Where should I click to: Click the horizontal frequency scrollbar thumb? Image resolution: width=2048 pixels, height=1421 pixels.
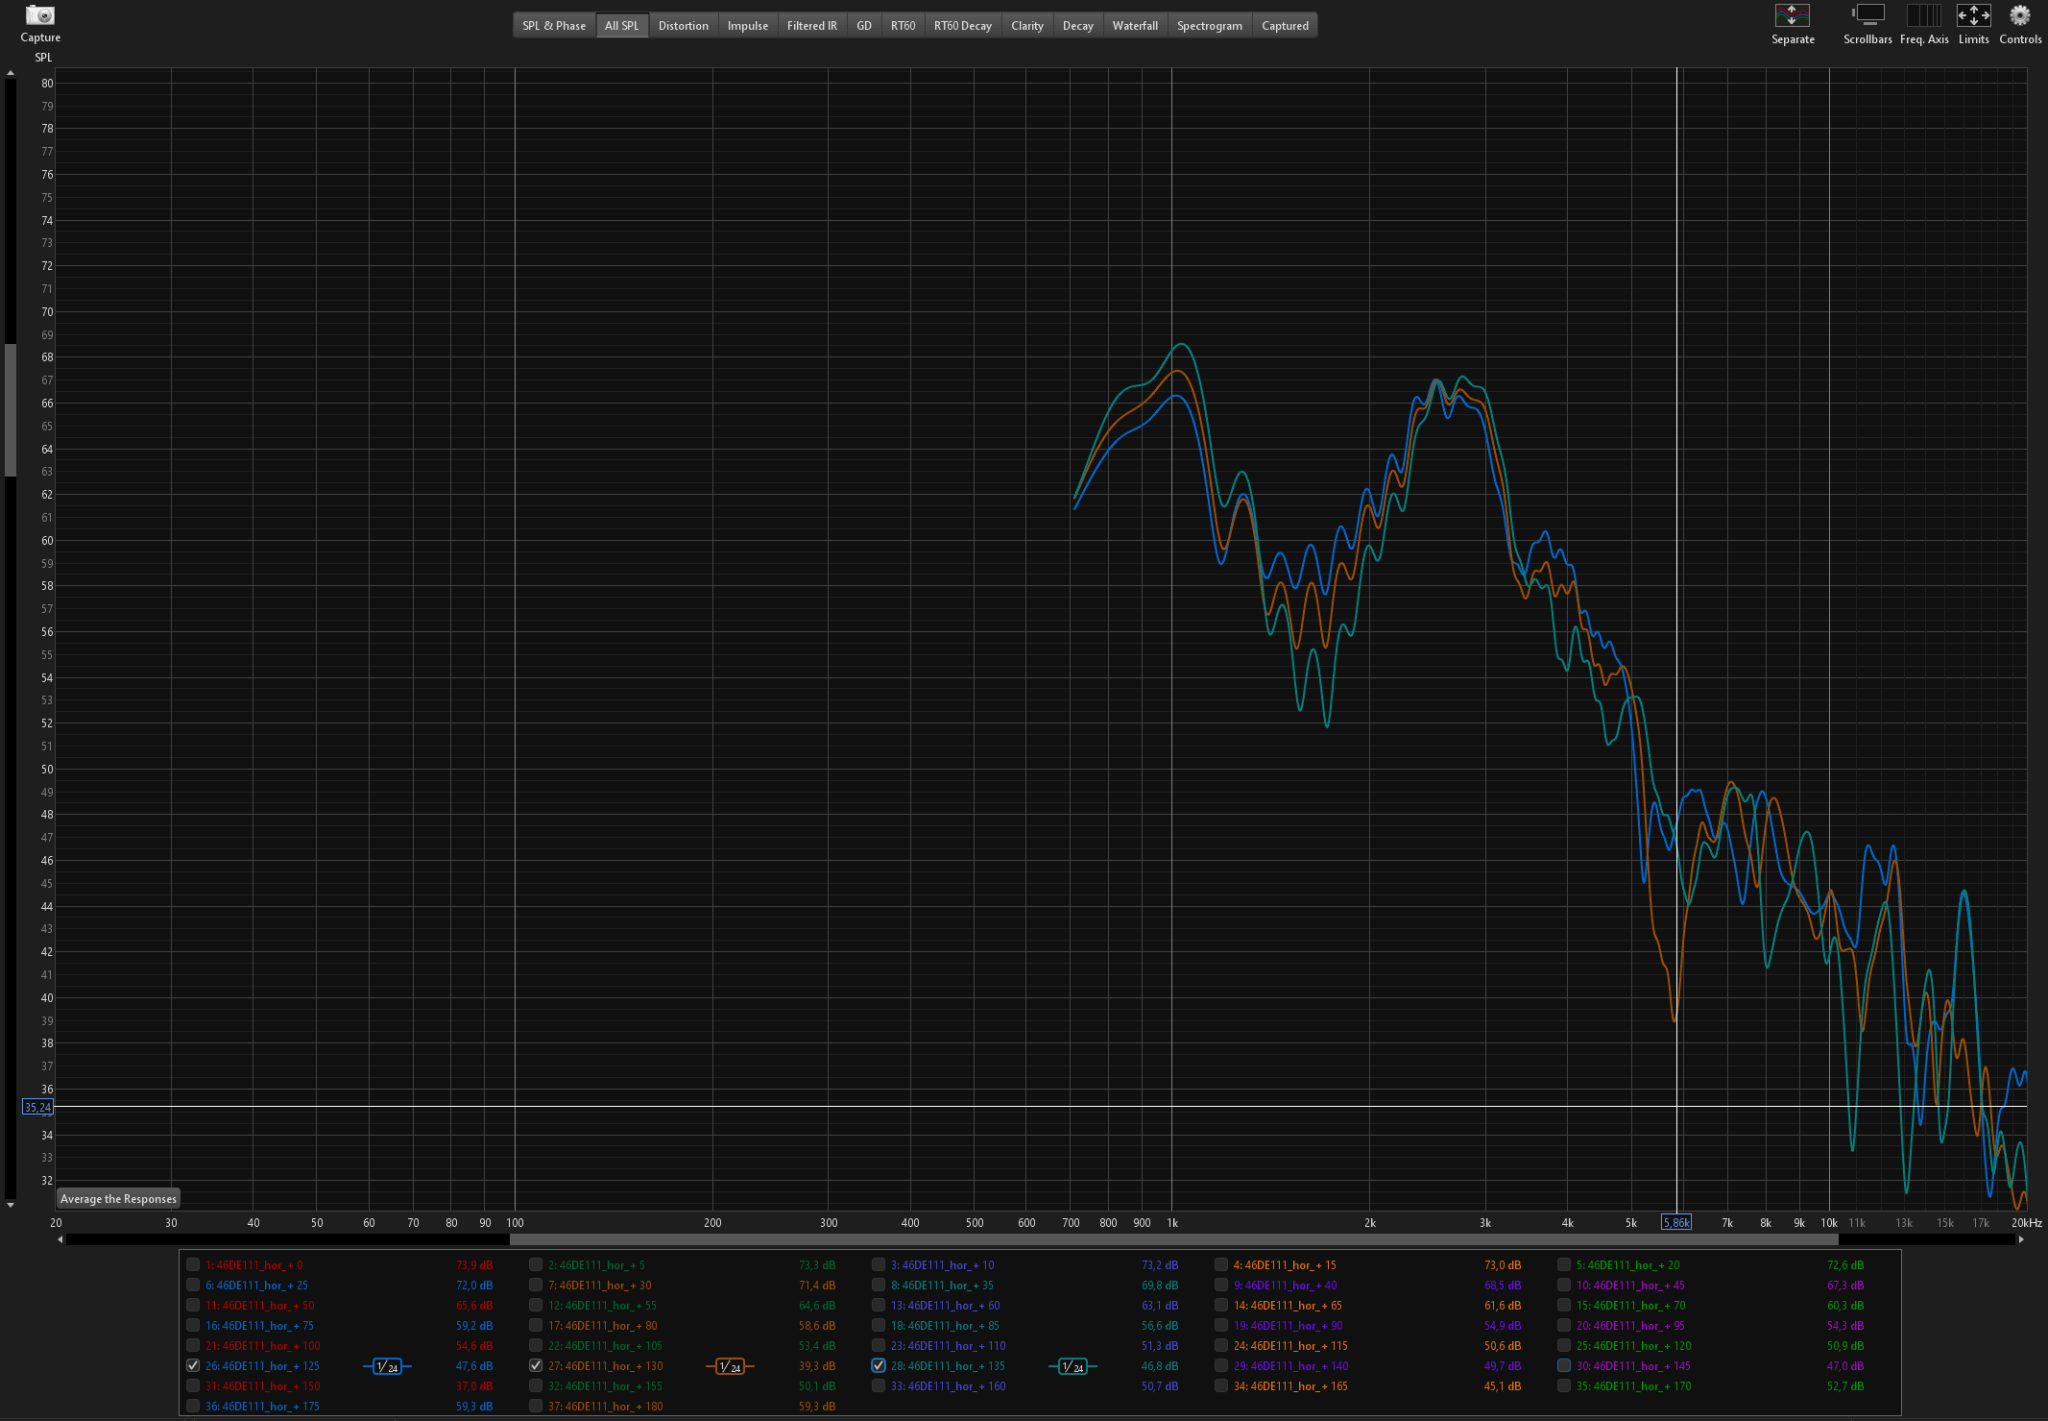click(1173, 1240)
